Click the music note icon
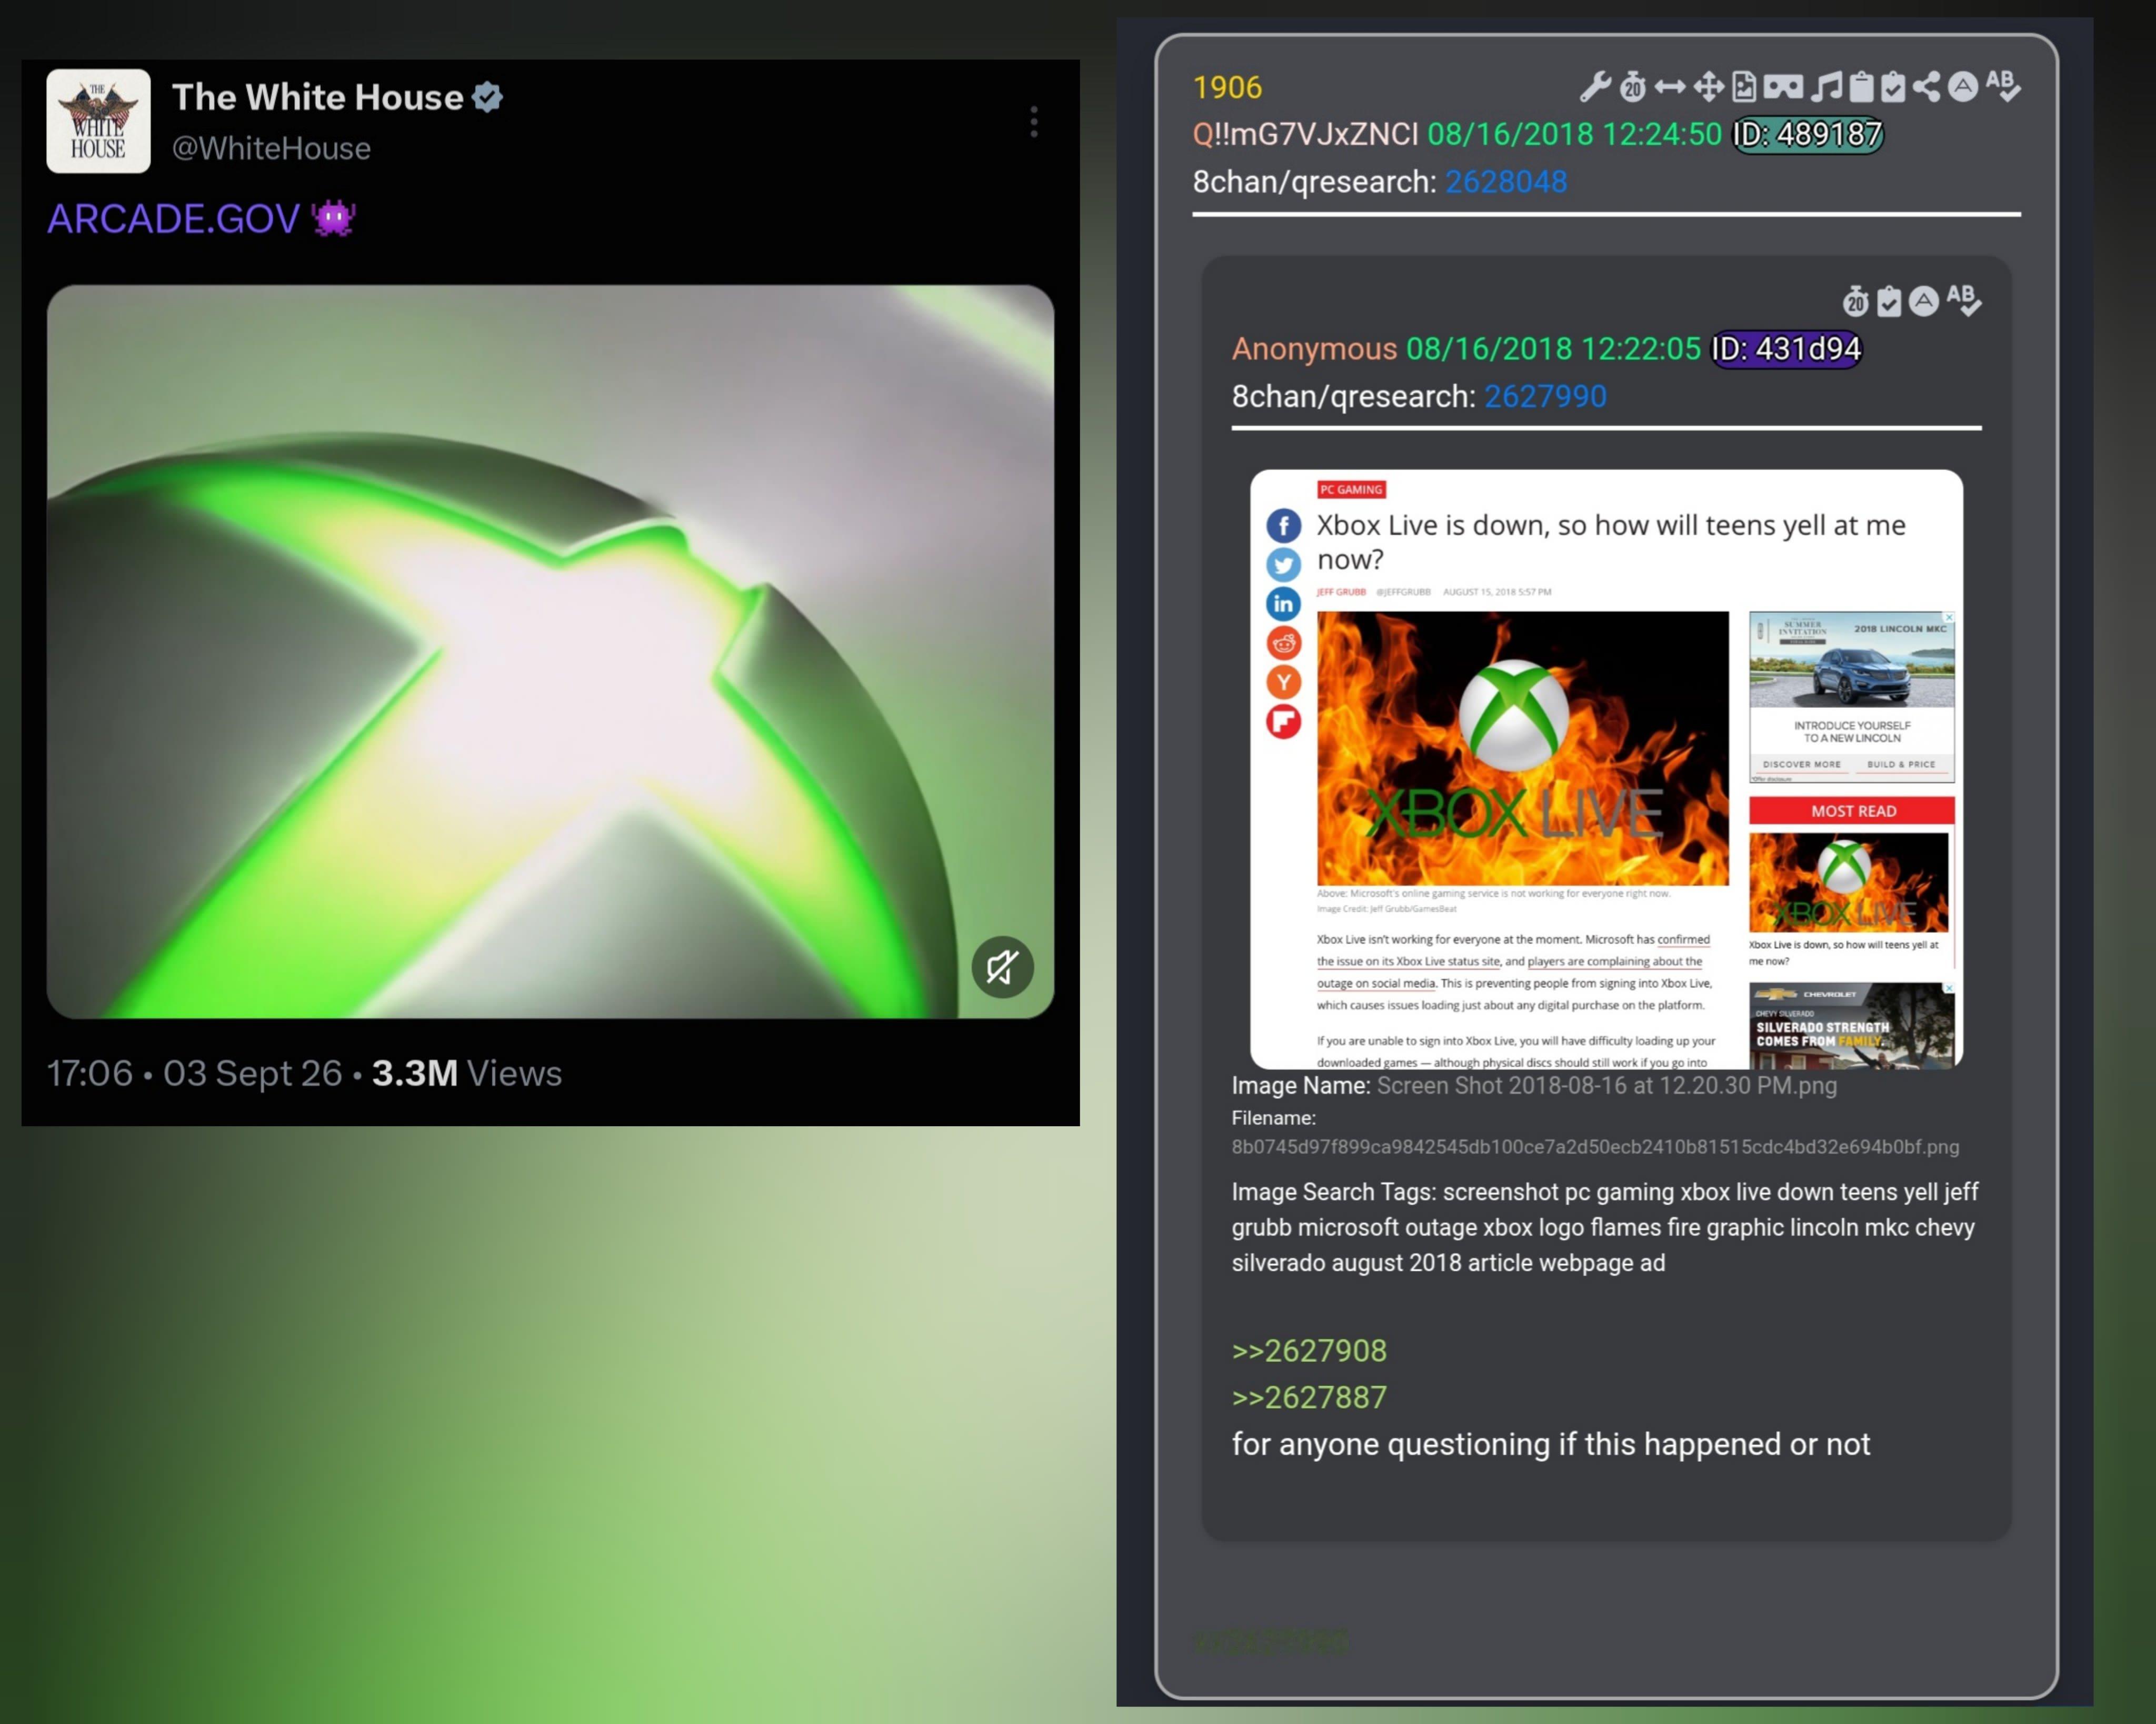The image size is (2156, 1724). (1826, 87)
